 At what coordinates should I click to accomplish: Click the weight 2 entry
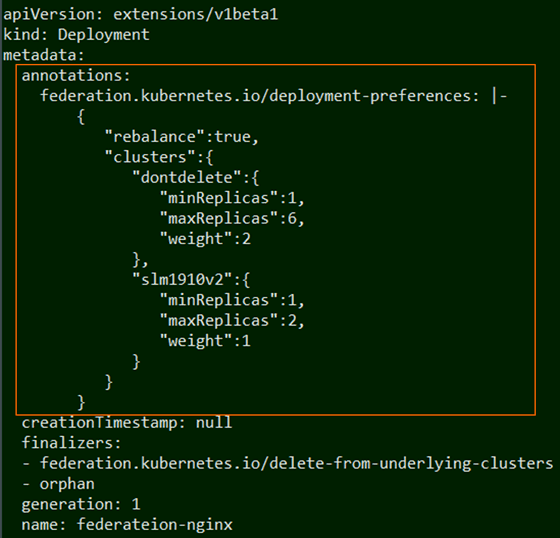point(205,239)
